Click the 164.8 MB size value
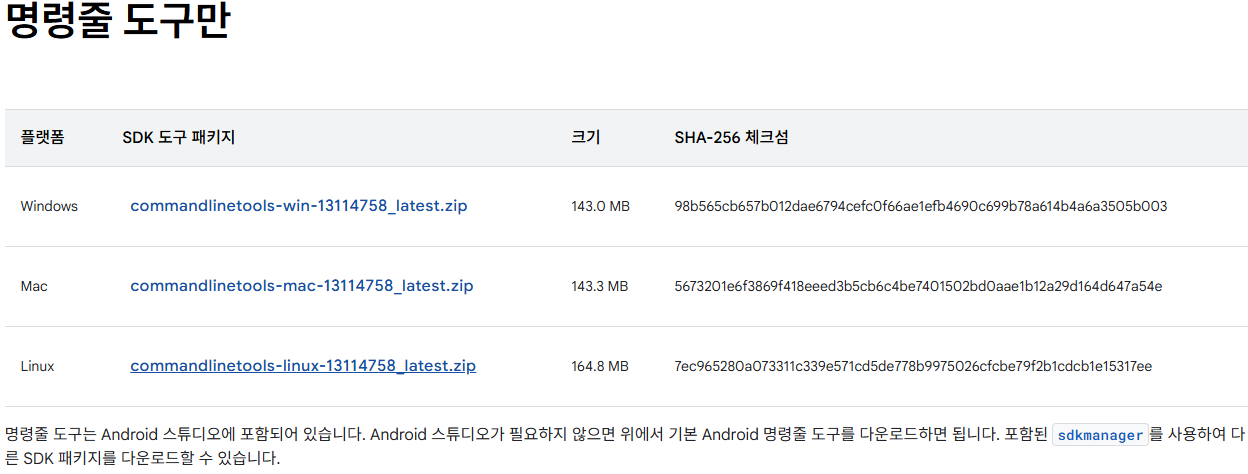The image size is (1248, 474). click(x=600, y=366)
